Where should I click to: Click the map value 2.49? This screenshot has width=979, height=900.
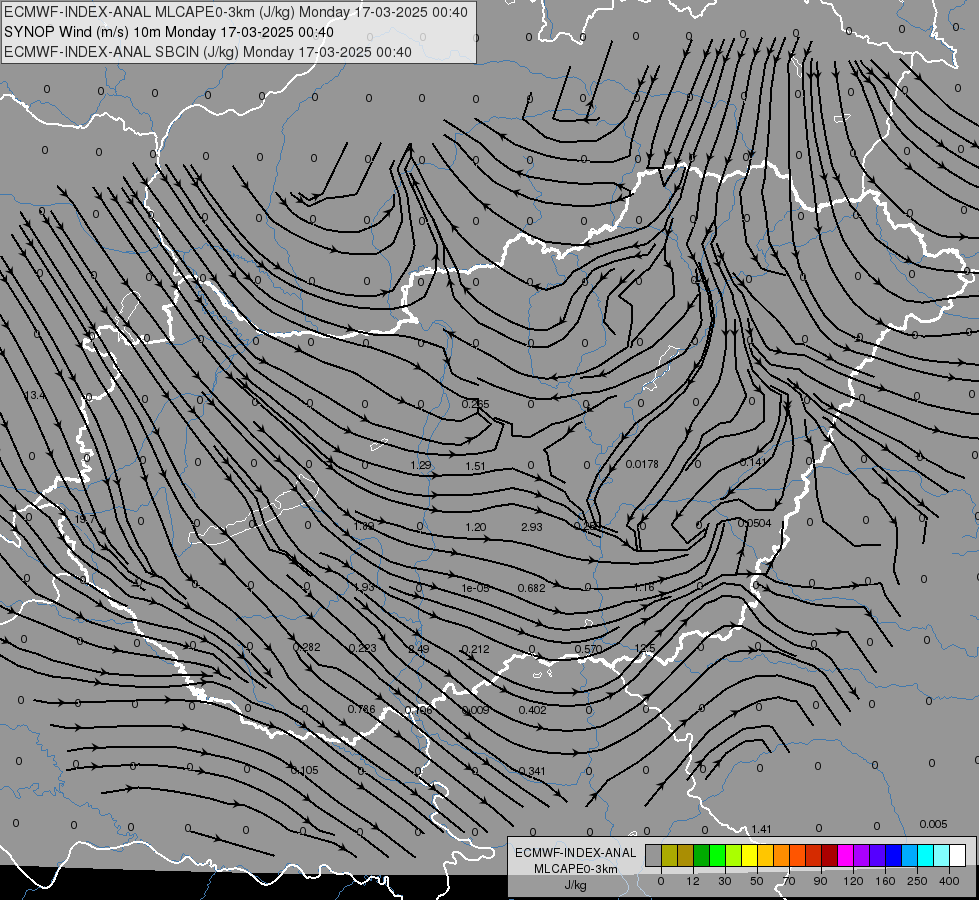coord(418,649)
